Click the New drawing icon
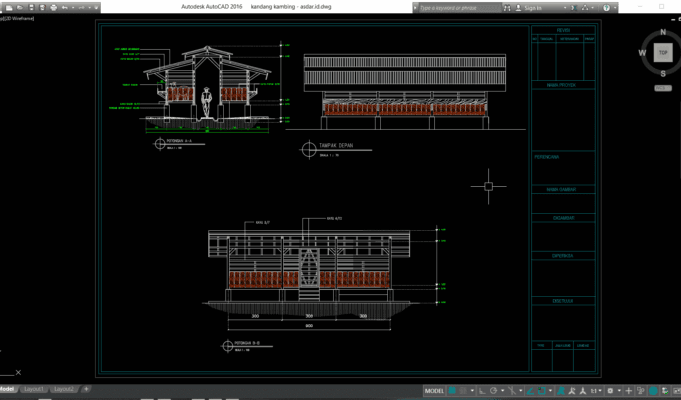Image resolution: width=681 pixels, height=400 pixels. [x=9, y=8]
